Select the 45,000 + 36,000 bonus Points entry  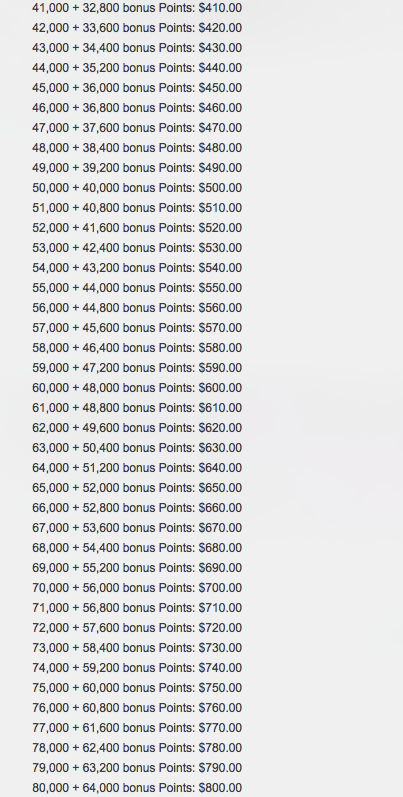[137, 88]
